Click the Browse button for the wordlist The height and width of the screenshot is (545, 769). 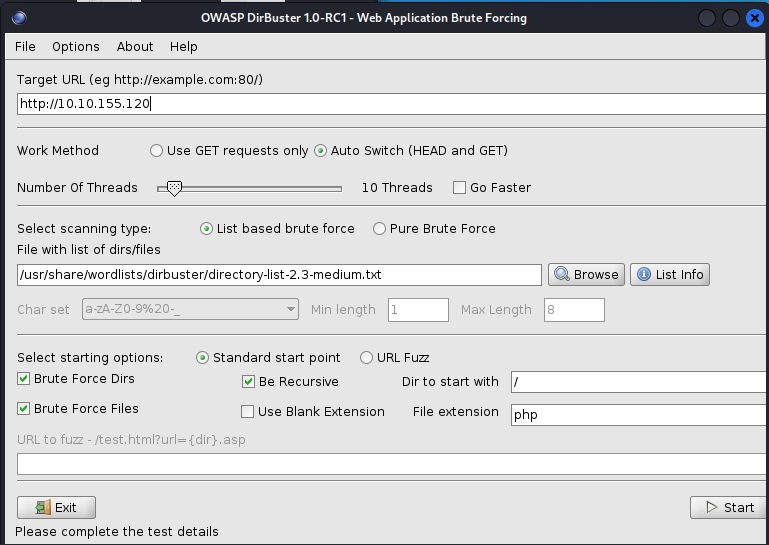586,275
